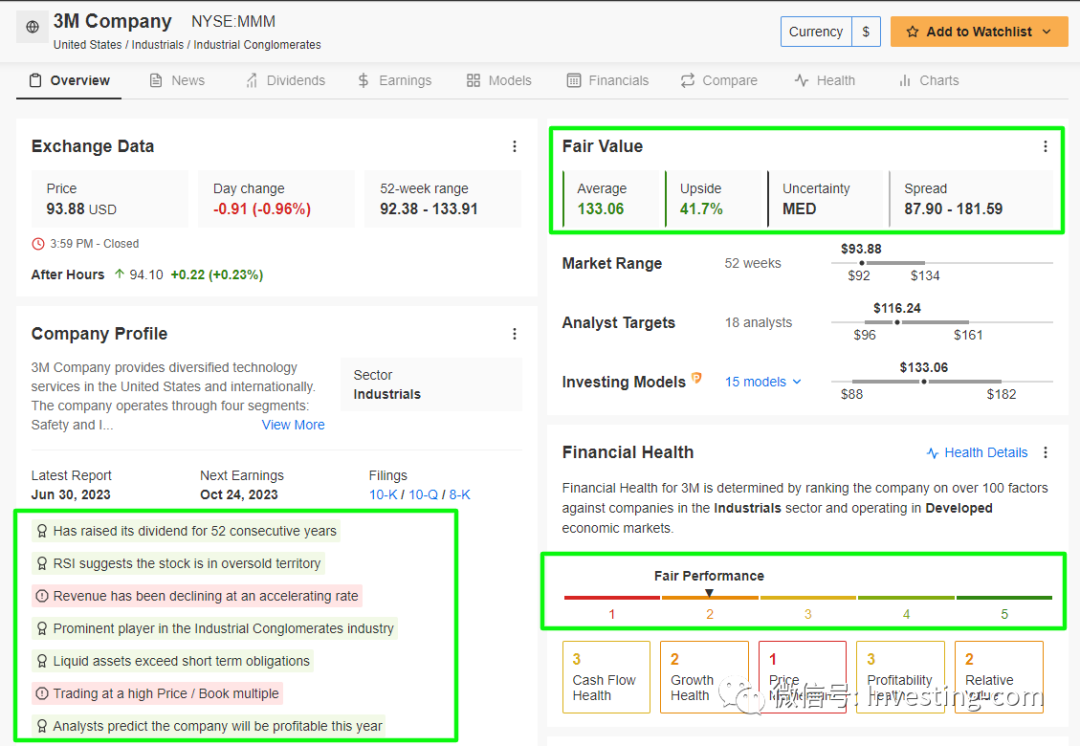Select the Cash Flow Health score card

click(606, 677)
